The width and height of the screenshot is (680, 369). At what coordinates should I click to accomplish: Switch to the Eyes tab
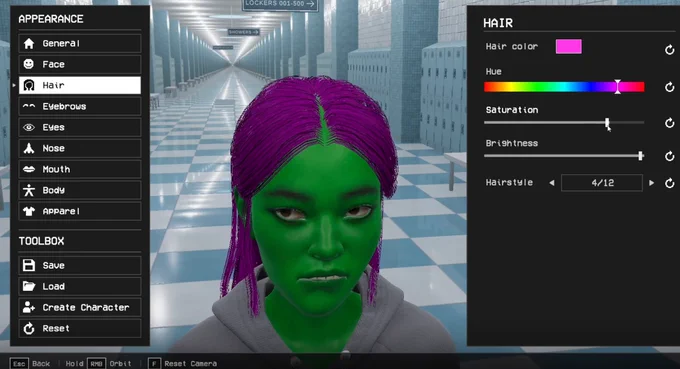click(80, 127)
